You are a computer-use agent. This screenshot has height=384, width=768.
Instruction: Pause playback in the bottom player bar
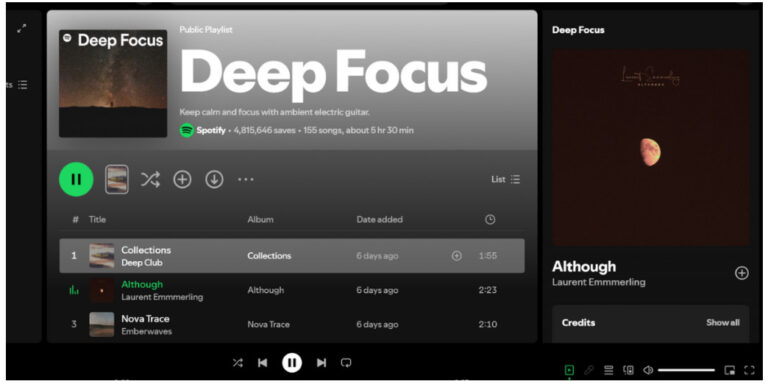coord(292,363)
